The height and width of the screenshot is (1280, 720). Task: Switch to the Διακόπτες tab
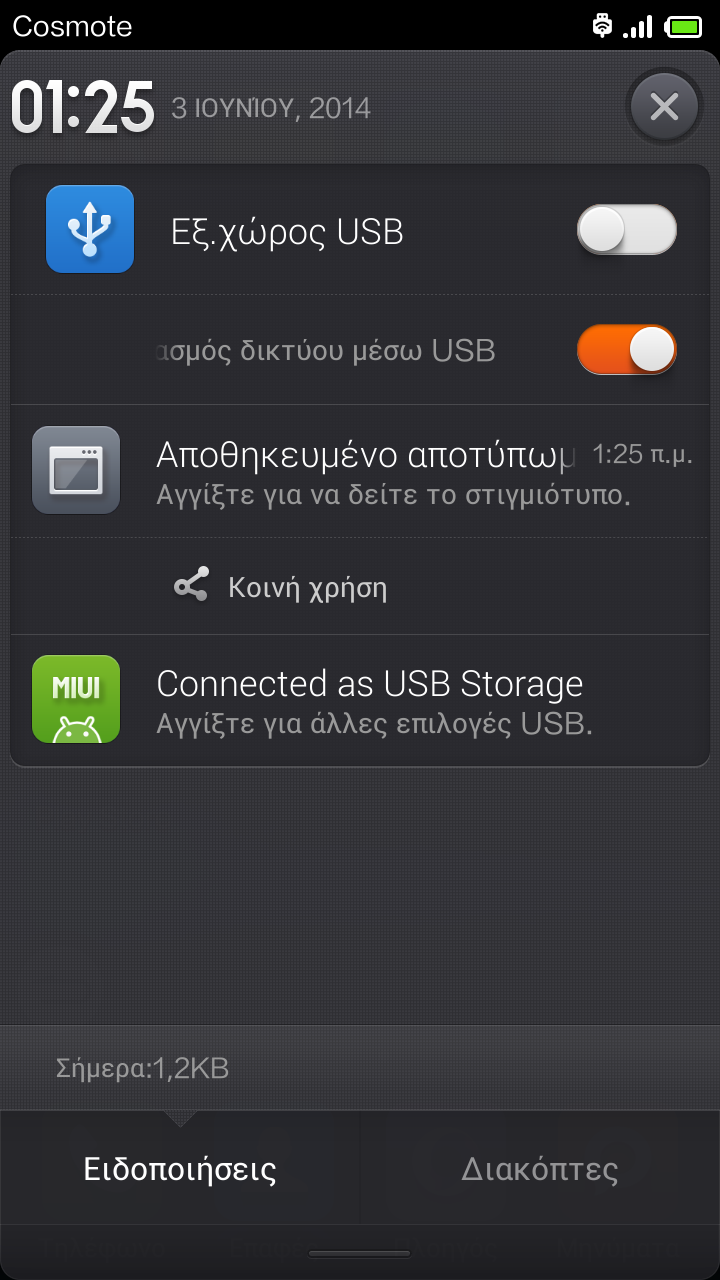click(x=540, y=1169)
